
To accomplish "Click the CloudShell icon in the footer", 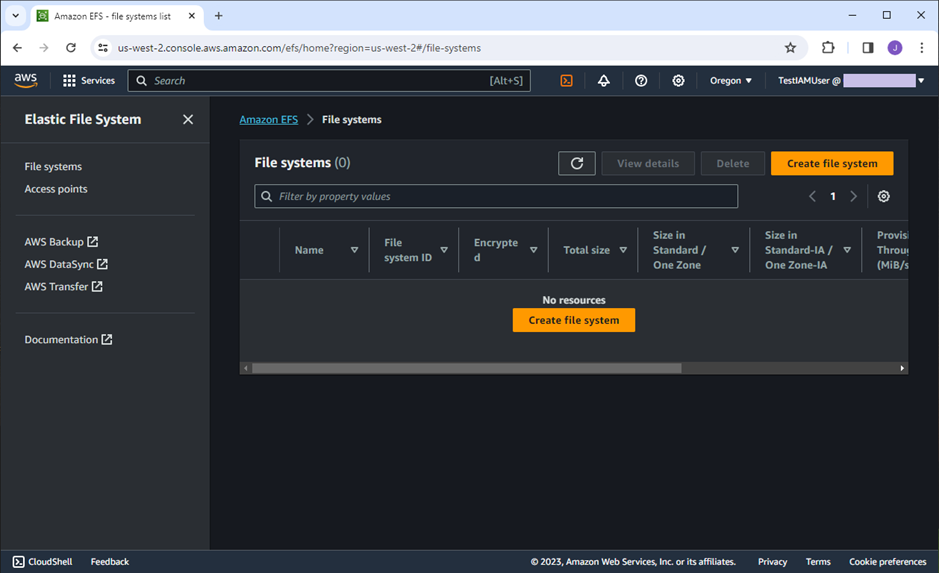I will coord(19,562).
